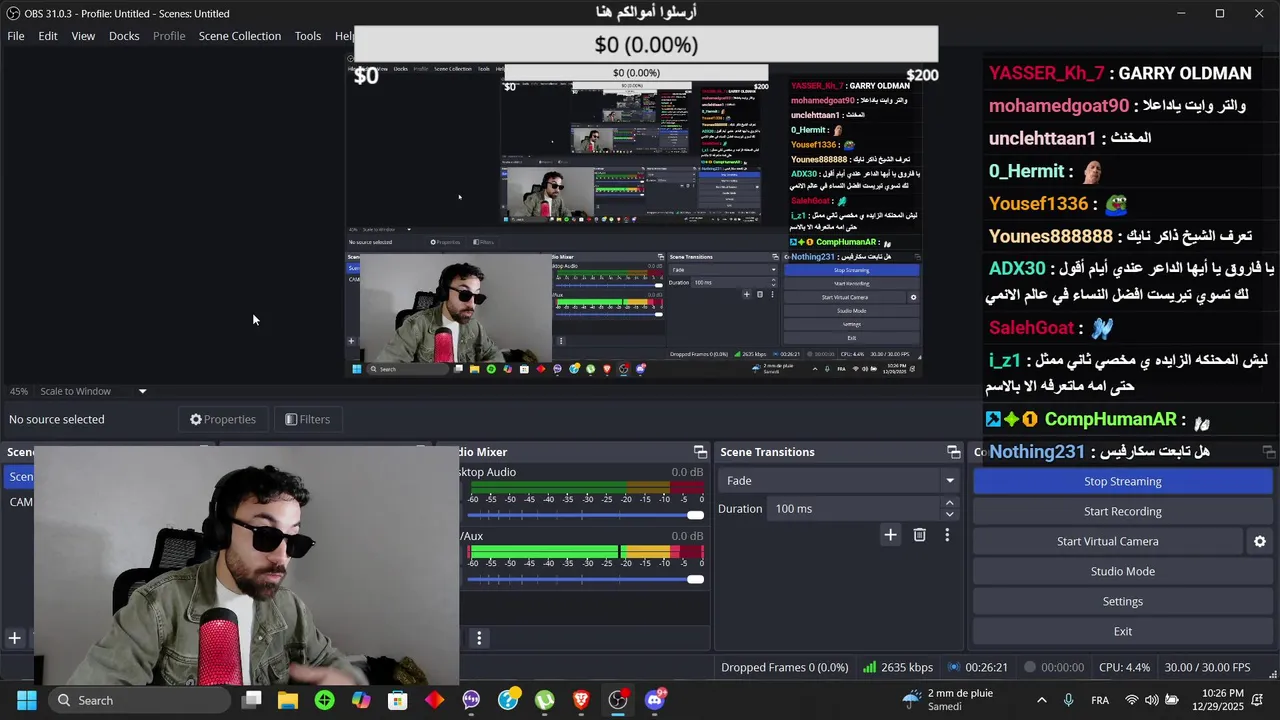The height and width of the screenshot is (720, 1280).
Task: Select the CAM scene in list
Action: point(18,502)
